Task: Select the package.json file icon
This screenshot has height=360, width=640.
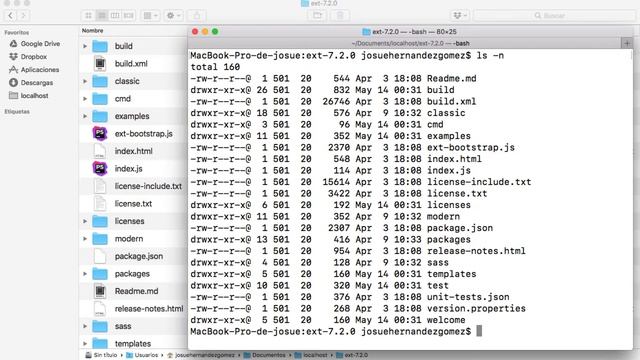Action: 100,256
